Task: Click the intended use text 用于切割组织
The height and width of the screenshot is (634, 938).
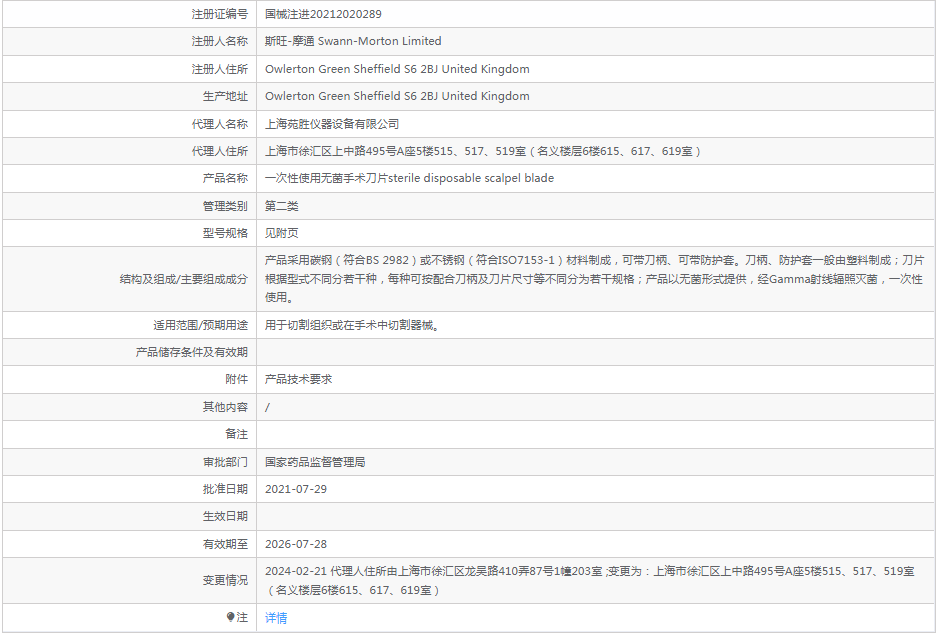Action: coord(351,325)
